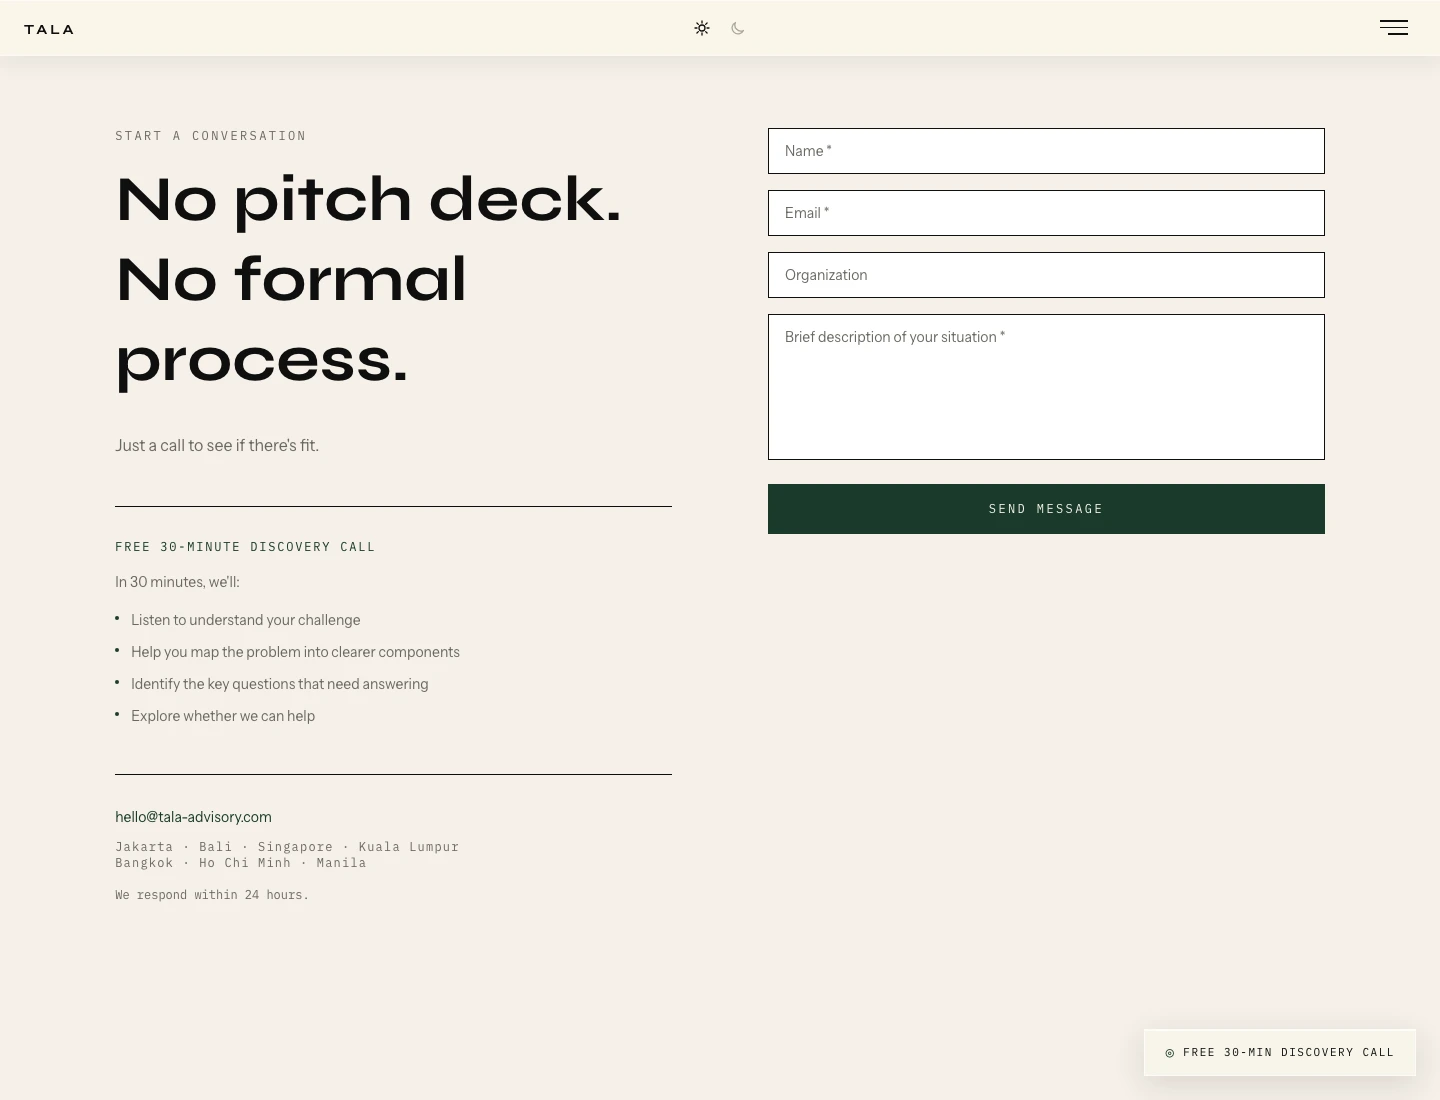The width and height of the screenshot is (1440, 1100).
Task: Select 'In 30 minutes, we'll:' text
Action: point(177,582)
